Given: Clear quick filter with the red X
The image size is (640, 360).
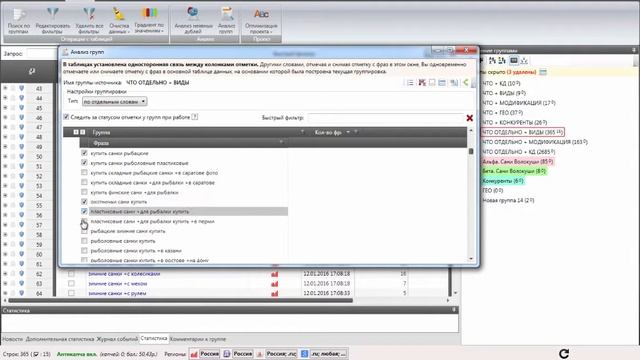Looking at the screenshot, I should 470,118.
